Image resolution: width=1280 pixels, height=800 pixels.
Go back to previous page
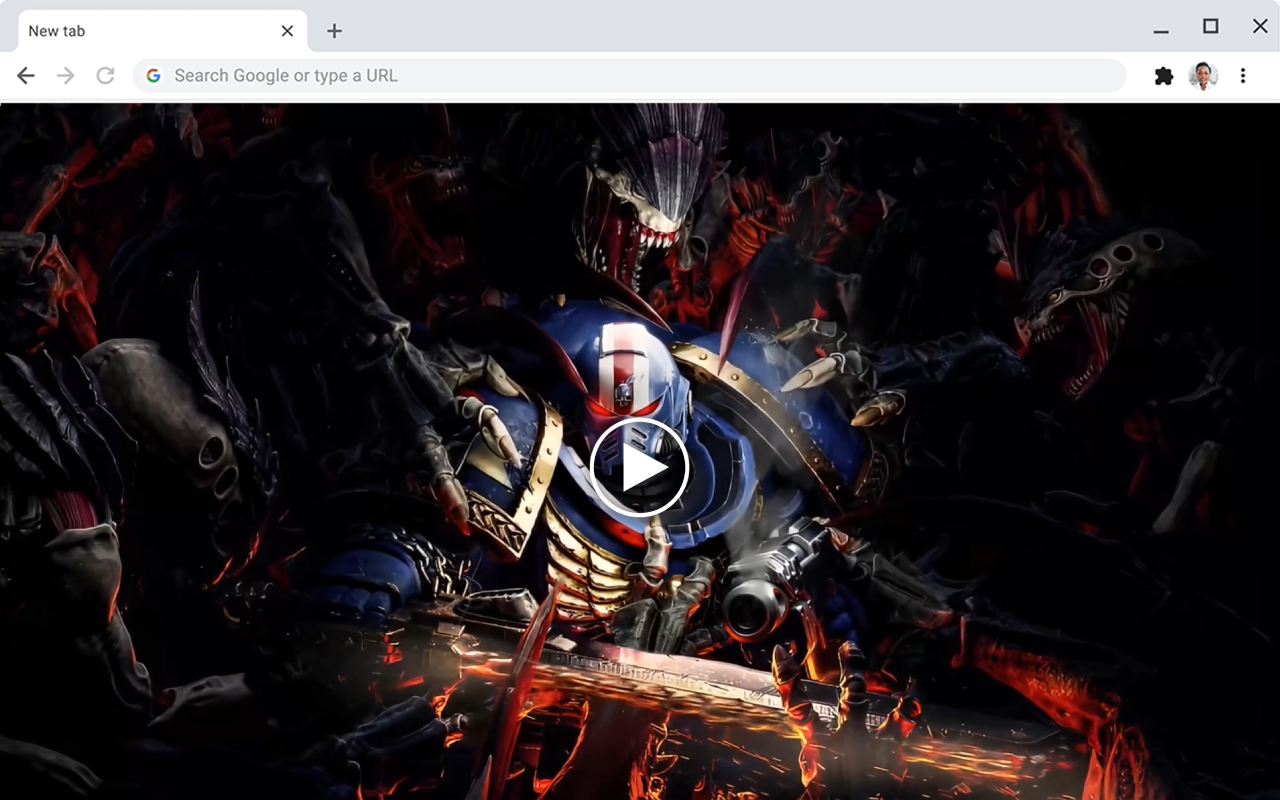click(26, 76)
